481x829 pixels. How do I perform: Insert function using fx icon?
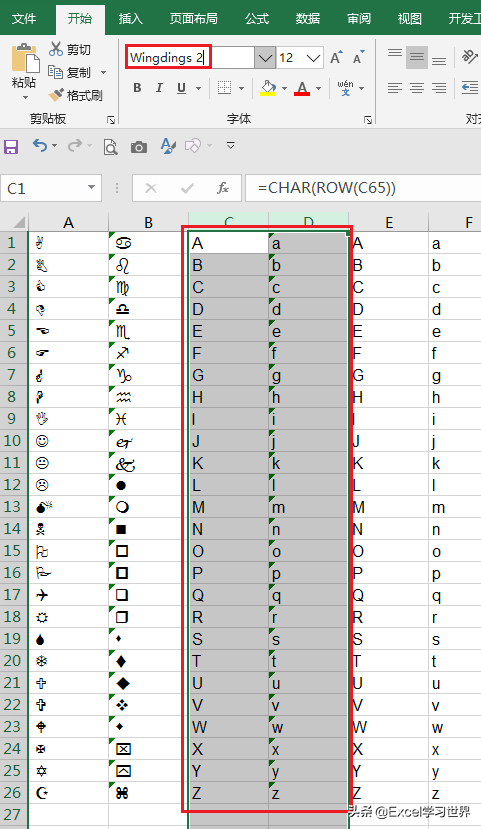[223, 188]
